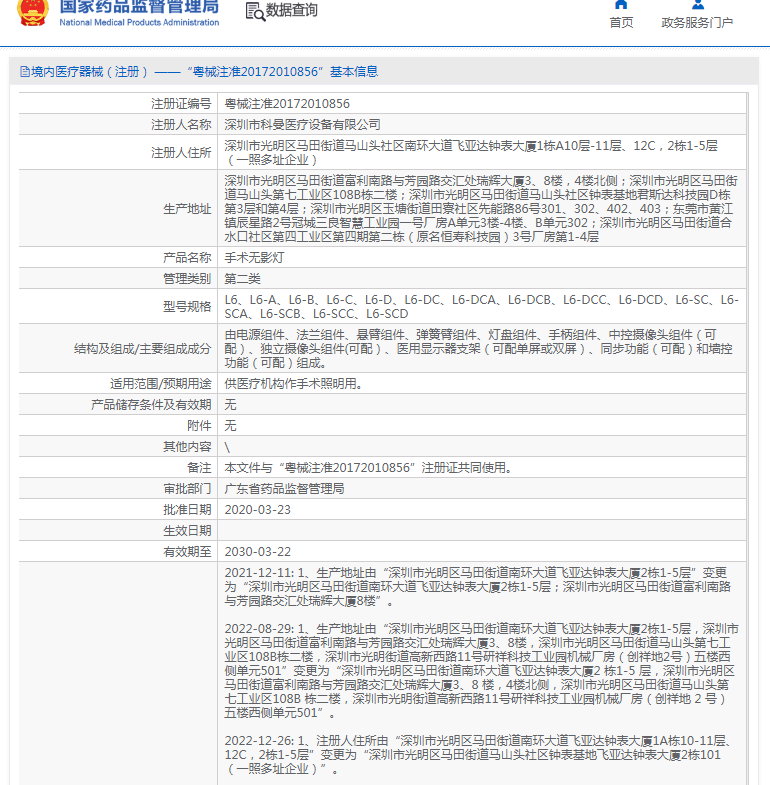Click the 结构及组成/主要组成成分 label
Viewport: 770px width, 785px height.
coord(143,349)
